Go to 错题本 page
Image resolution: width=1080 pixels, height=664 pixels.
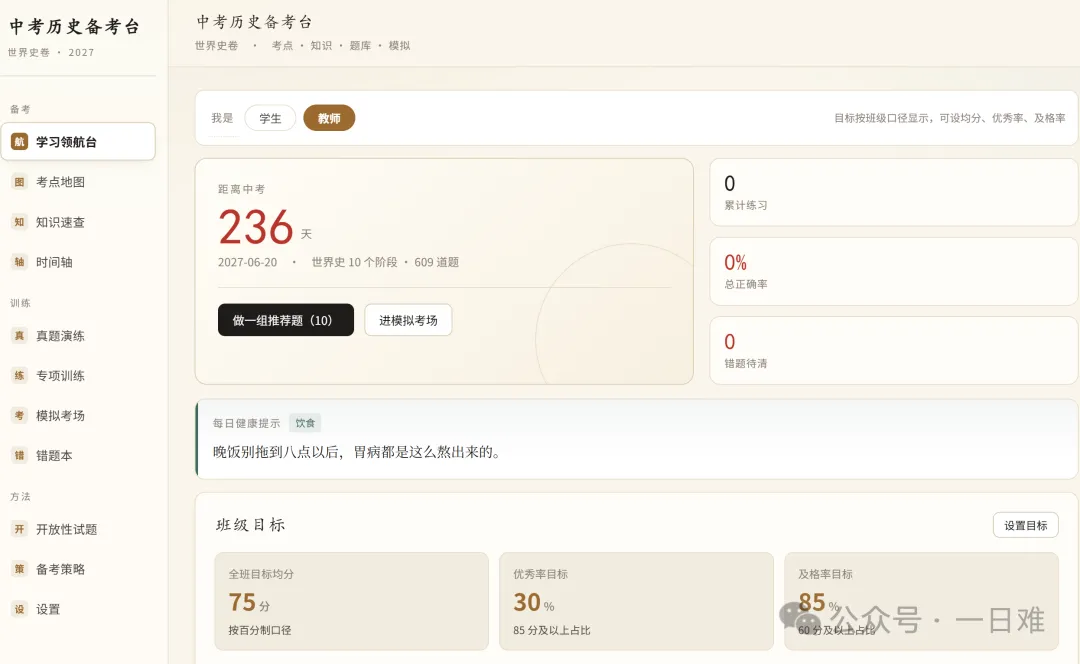78,455
